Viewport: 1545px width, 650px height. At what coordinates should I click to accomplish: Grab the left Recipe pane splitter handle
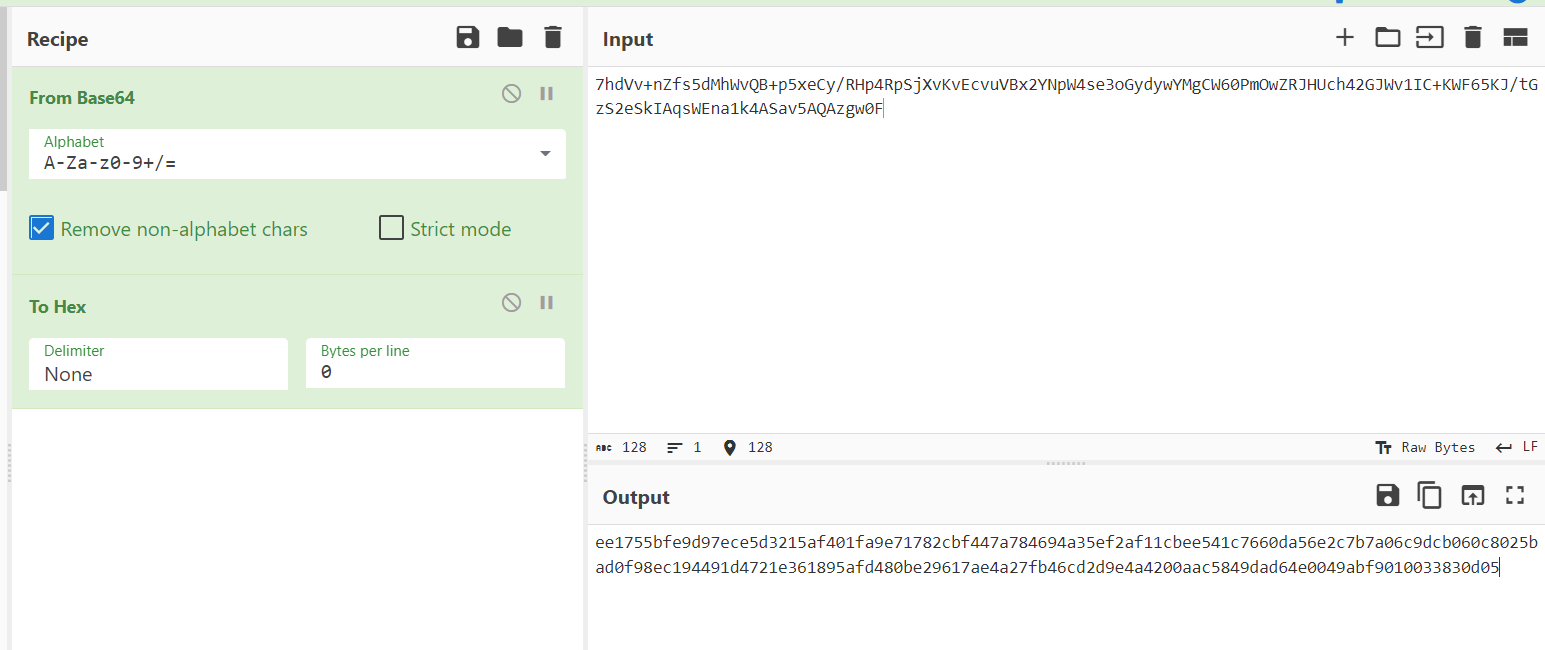pos(9,463)
